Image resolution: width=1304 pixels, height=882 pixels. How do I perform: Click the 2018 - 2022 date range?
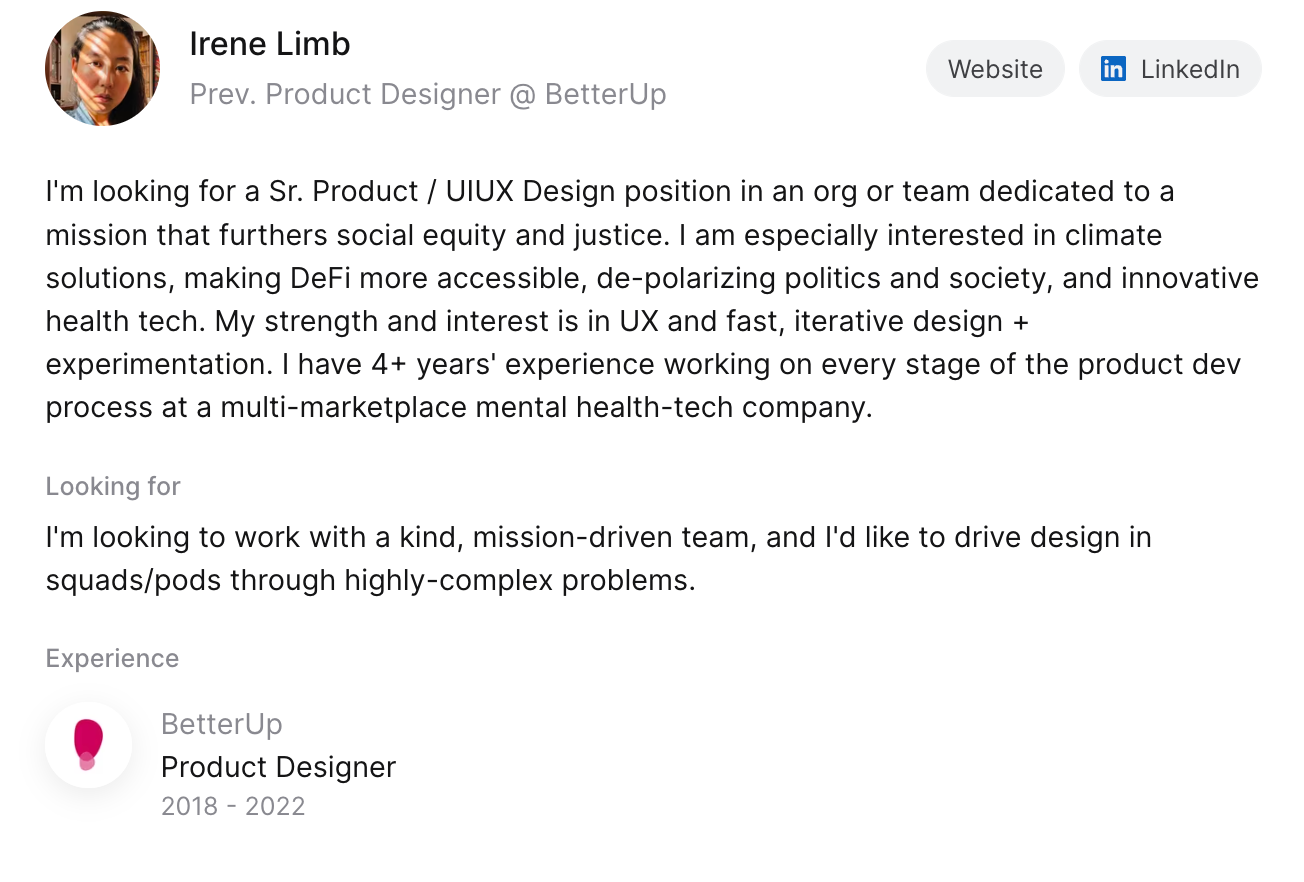[x=233, y=806]
